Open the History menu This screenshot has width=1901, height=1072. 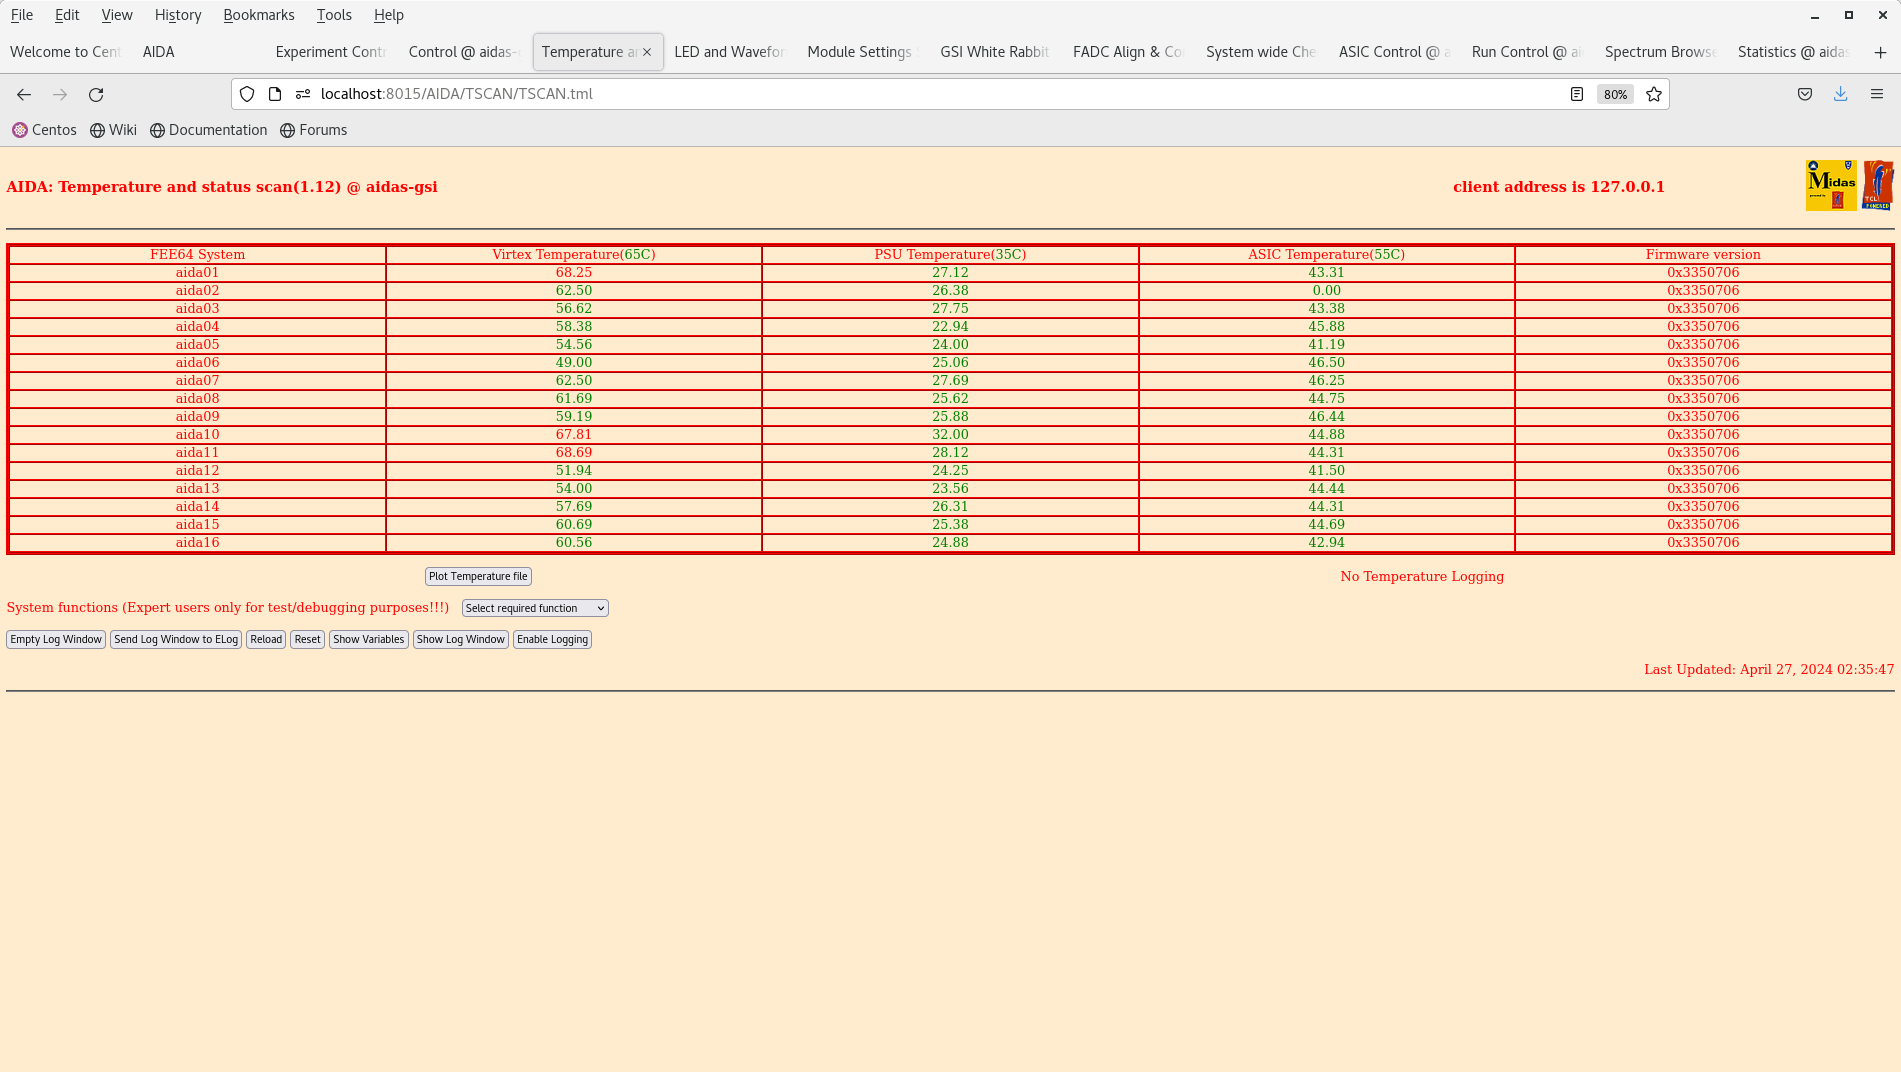coord(178,15)
